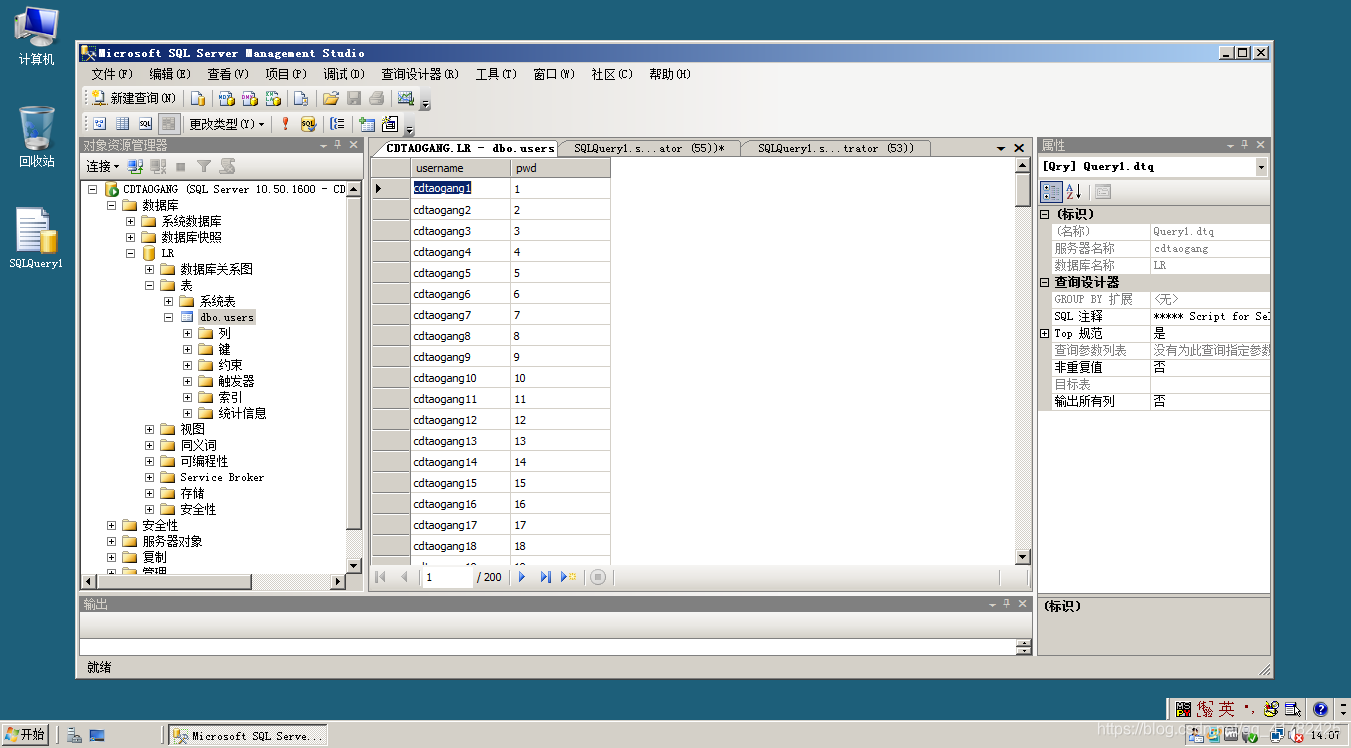The image size is (1351, 748).
Task: Jump to last row with the navigation icon
Action: tap(545, 577)
